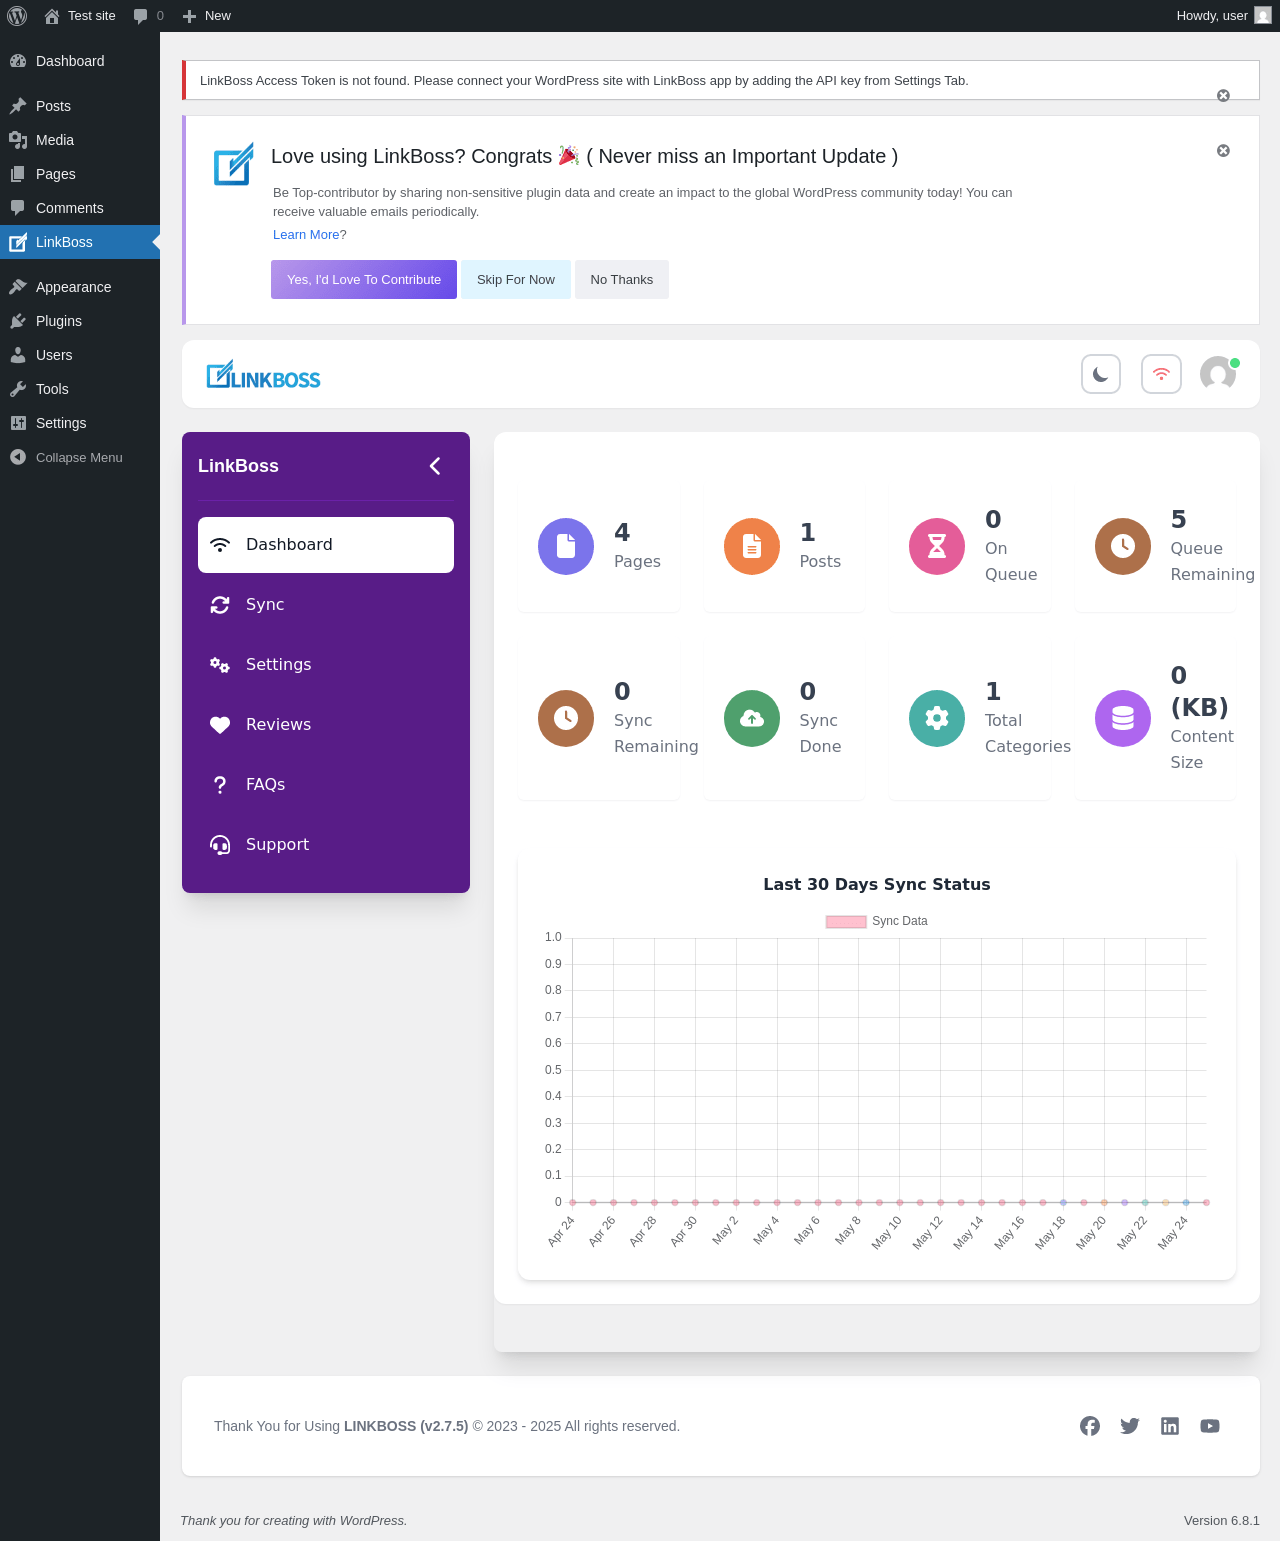Image resolution: width=1280 pixels, height=1541 pixels.
Task: Click the orange Posts icon
Action: [752, 546]
